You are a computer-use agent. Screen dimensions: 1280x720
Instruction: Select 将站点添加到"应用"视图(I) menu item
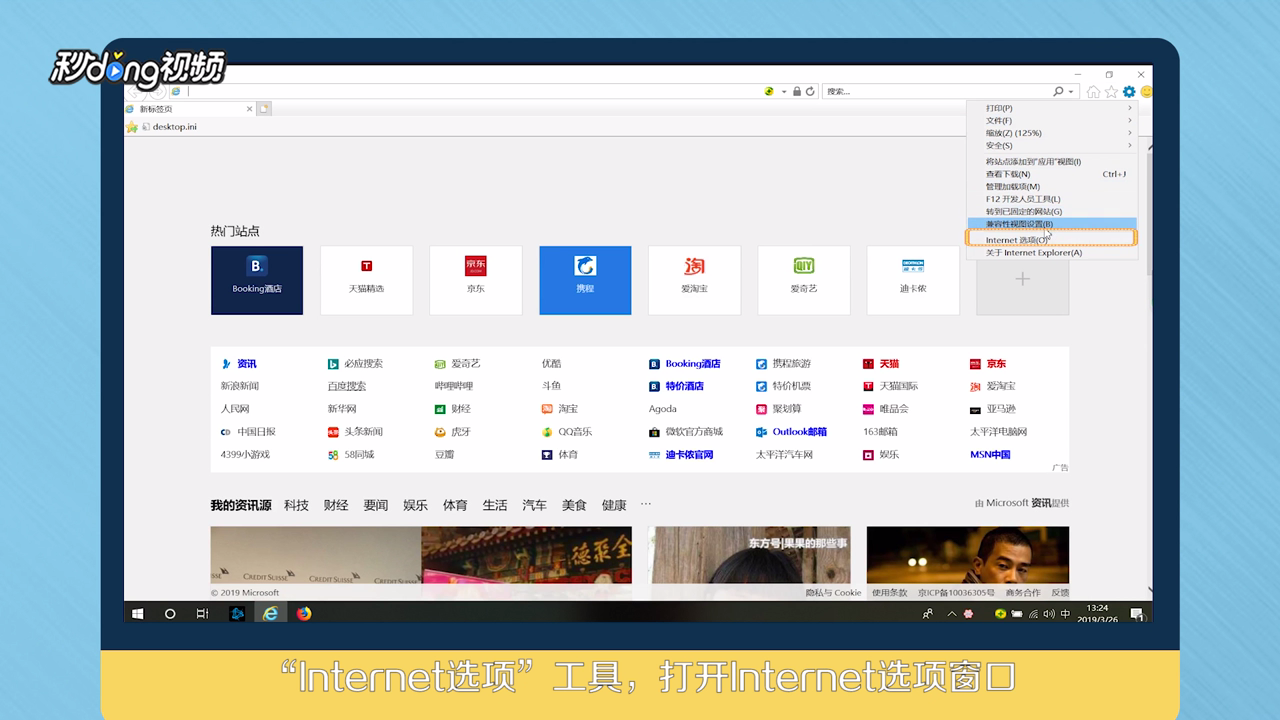click(x=1052, y=161)
